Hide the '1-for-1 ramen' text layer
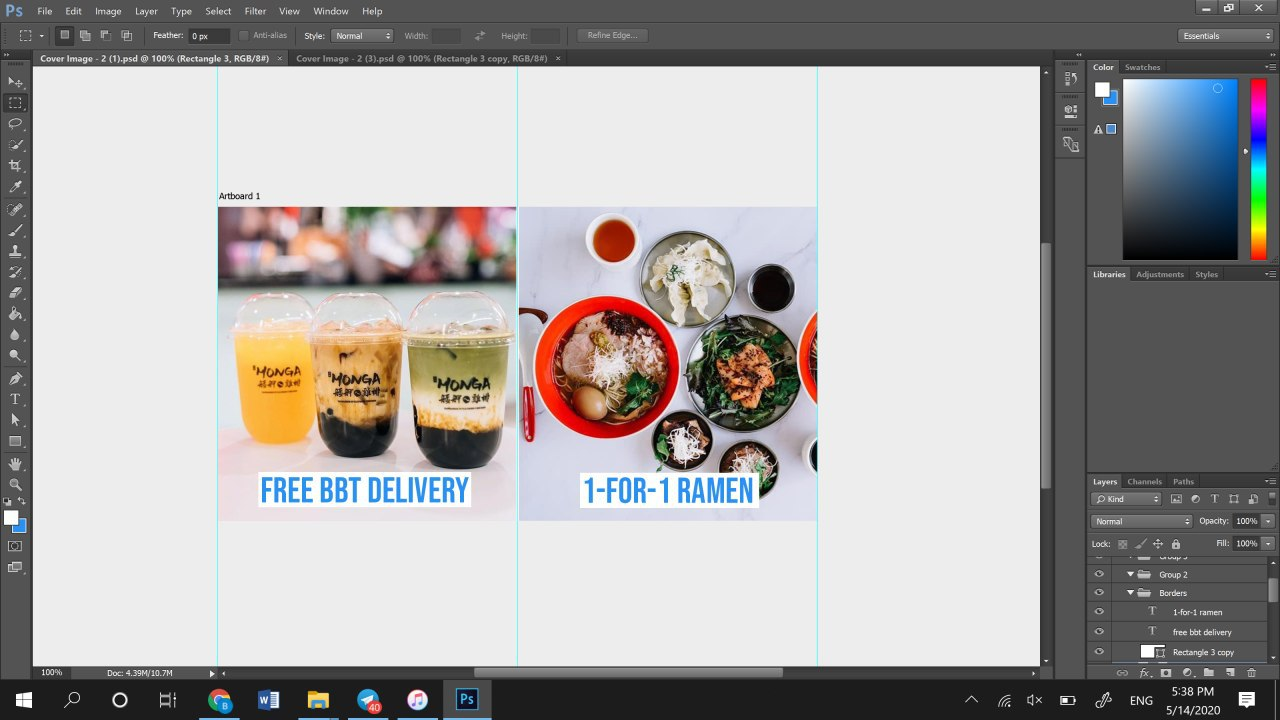The image size is (1280, 720). 1099,612
